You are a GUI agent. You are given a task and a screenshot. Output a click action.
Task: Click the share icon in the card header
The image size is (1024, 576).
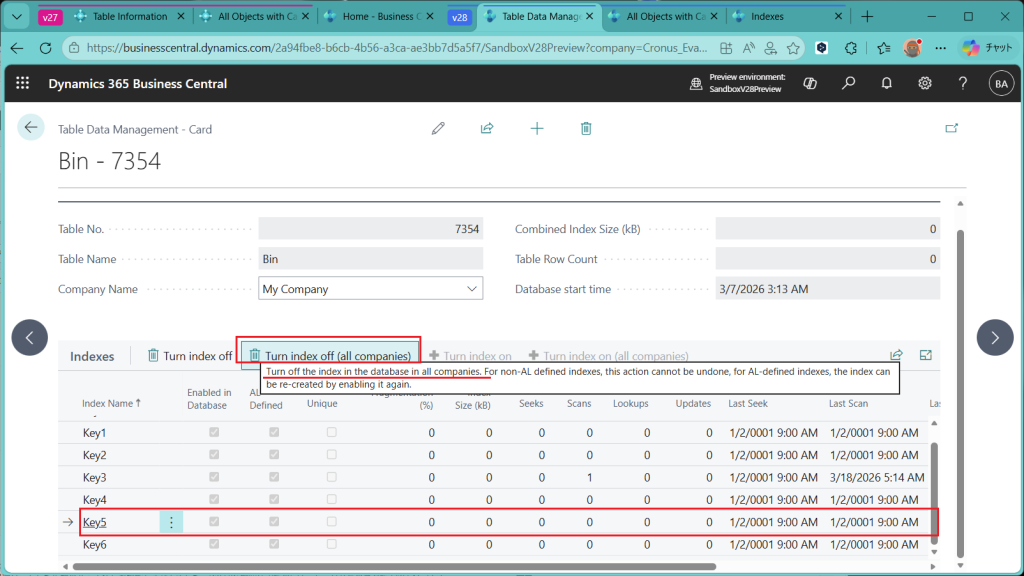click(x=487, y=128)
